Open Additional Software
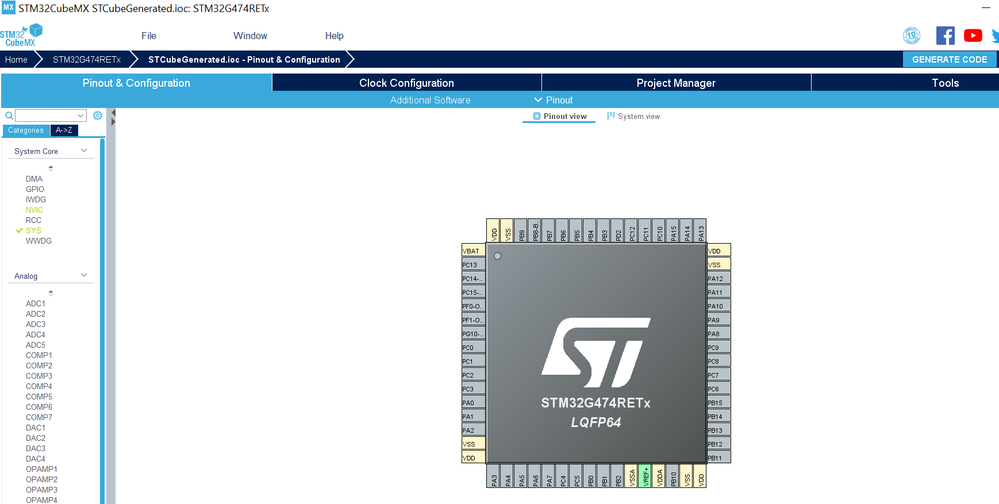This screenshot has height=504, width=999. click(x=430, y=100)
